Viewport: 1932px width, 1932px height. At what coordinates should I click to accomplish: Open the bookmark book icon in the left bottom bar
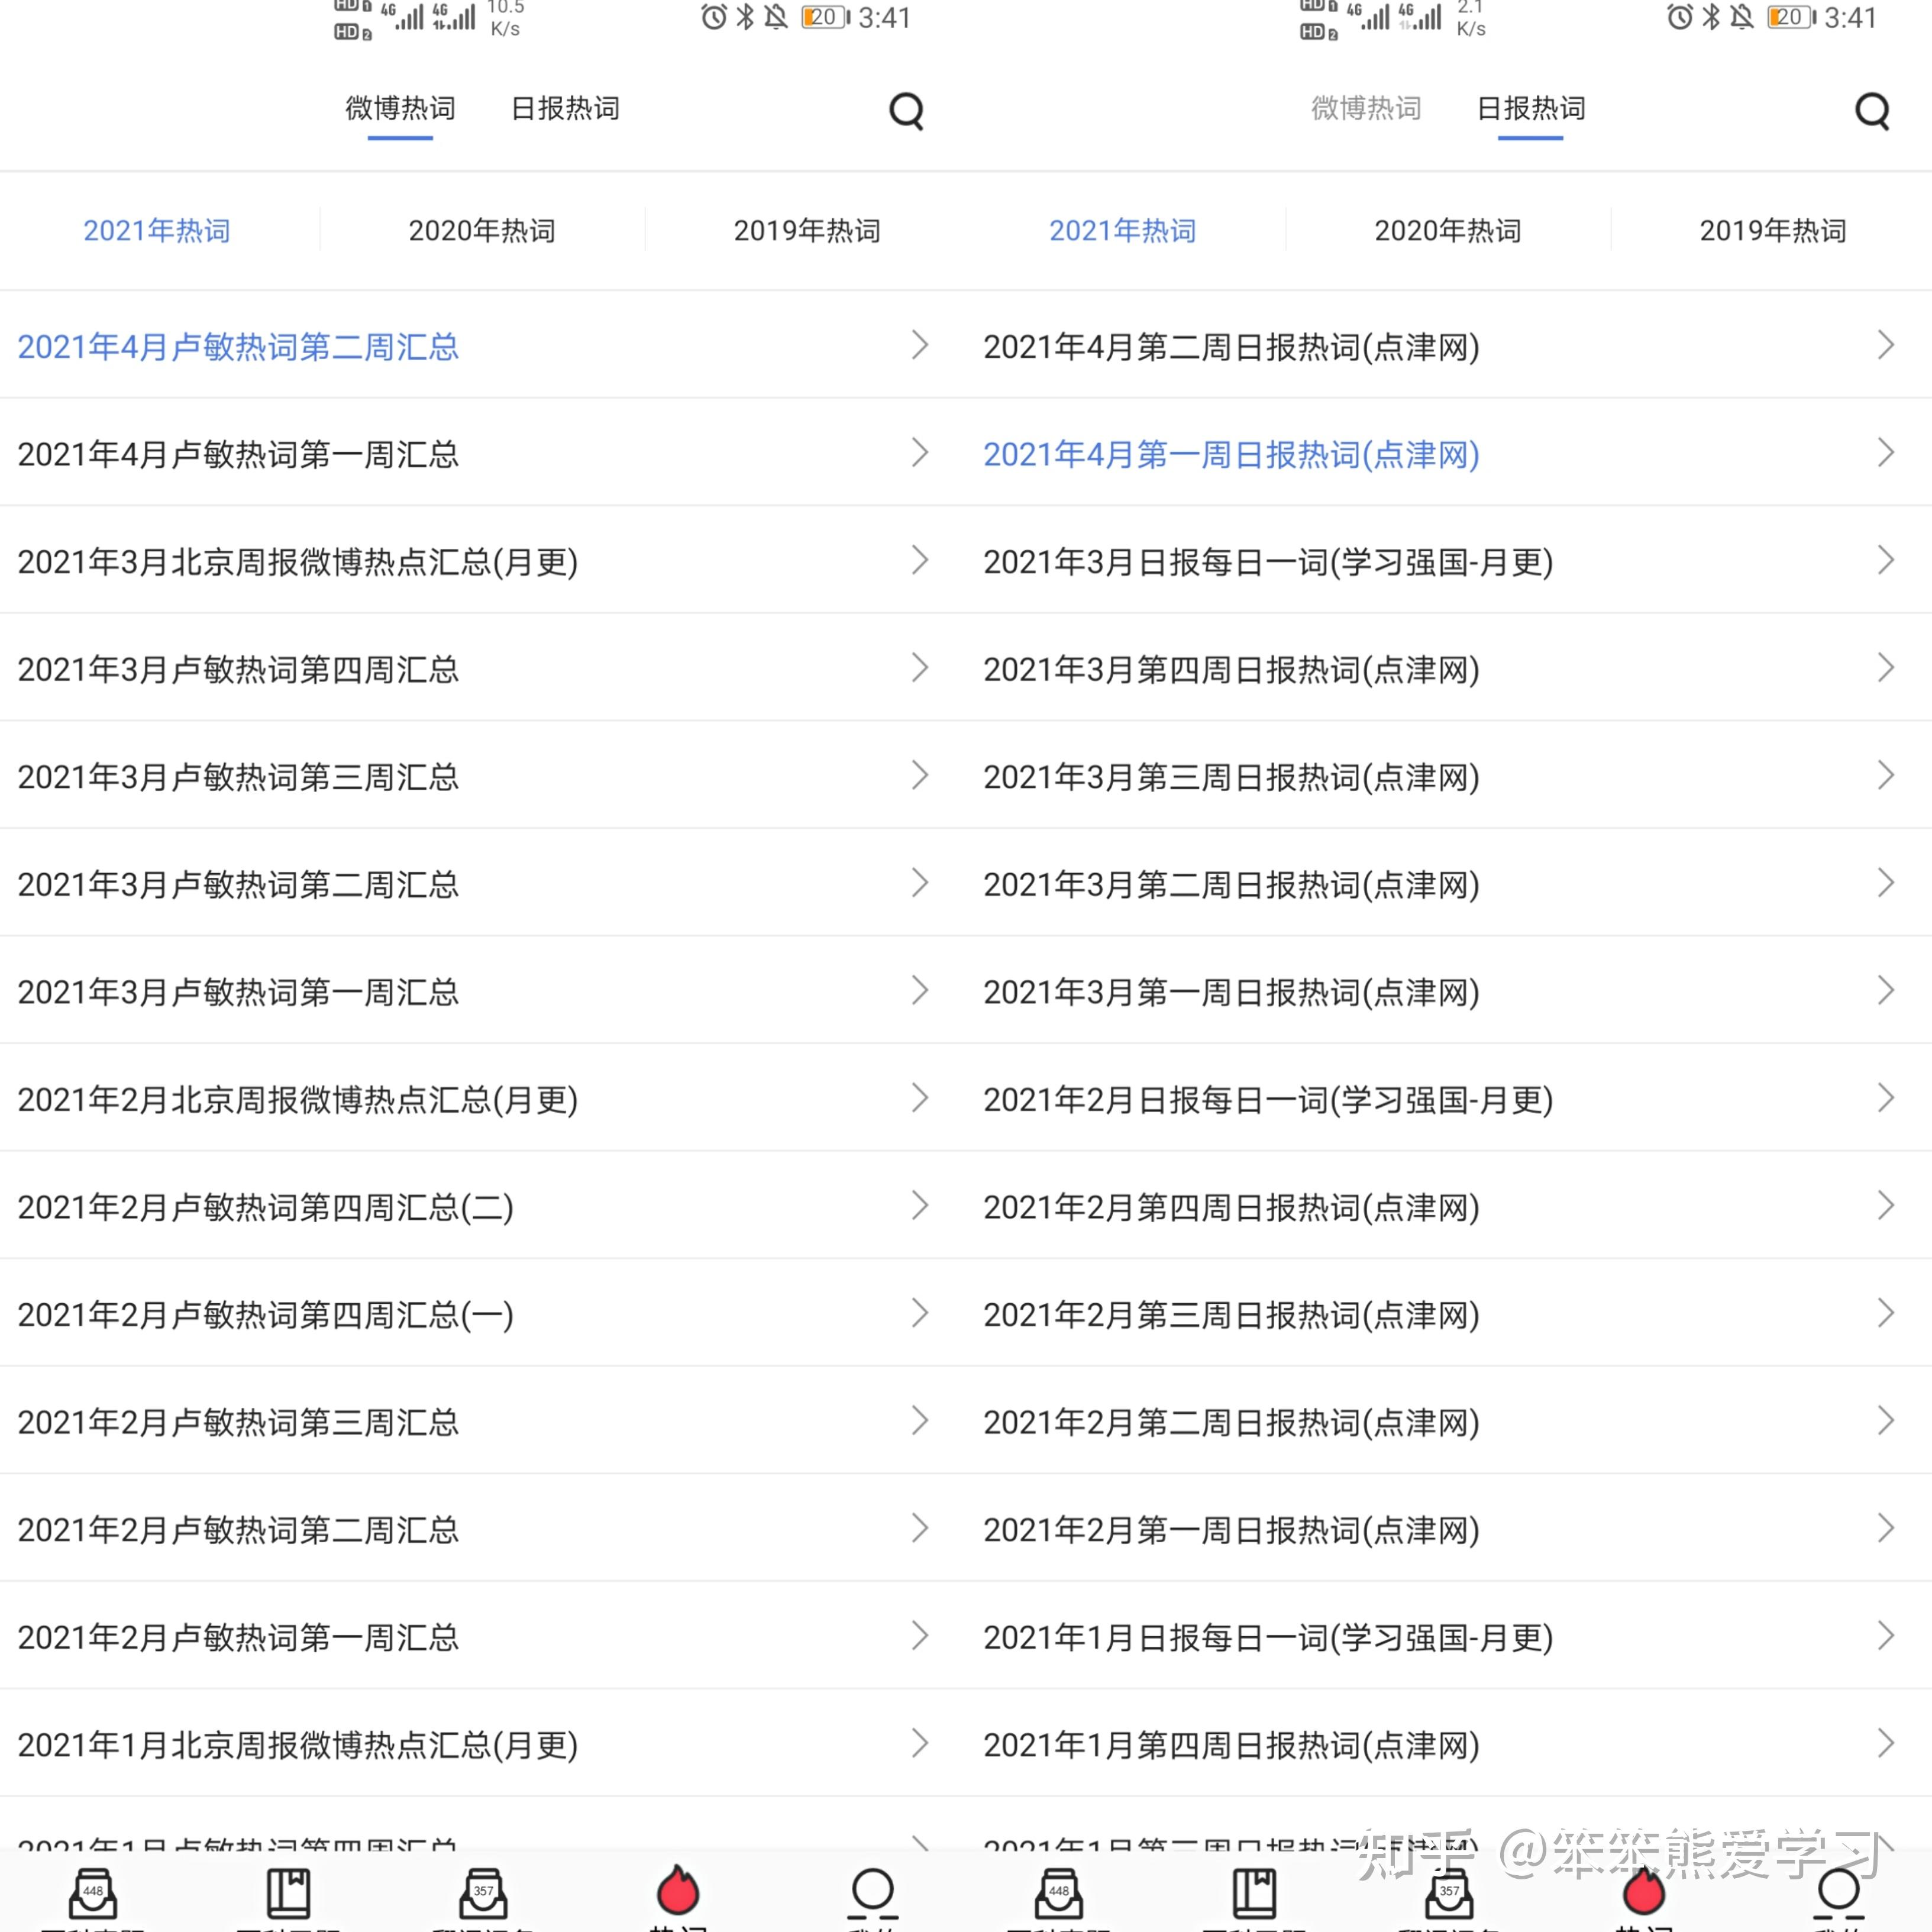pyautogui.click(x=288, y=1892)
